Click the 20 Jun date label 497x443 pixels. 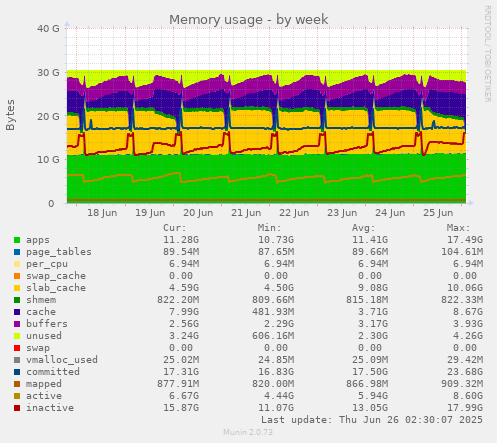[x=198, y=213]
